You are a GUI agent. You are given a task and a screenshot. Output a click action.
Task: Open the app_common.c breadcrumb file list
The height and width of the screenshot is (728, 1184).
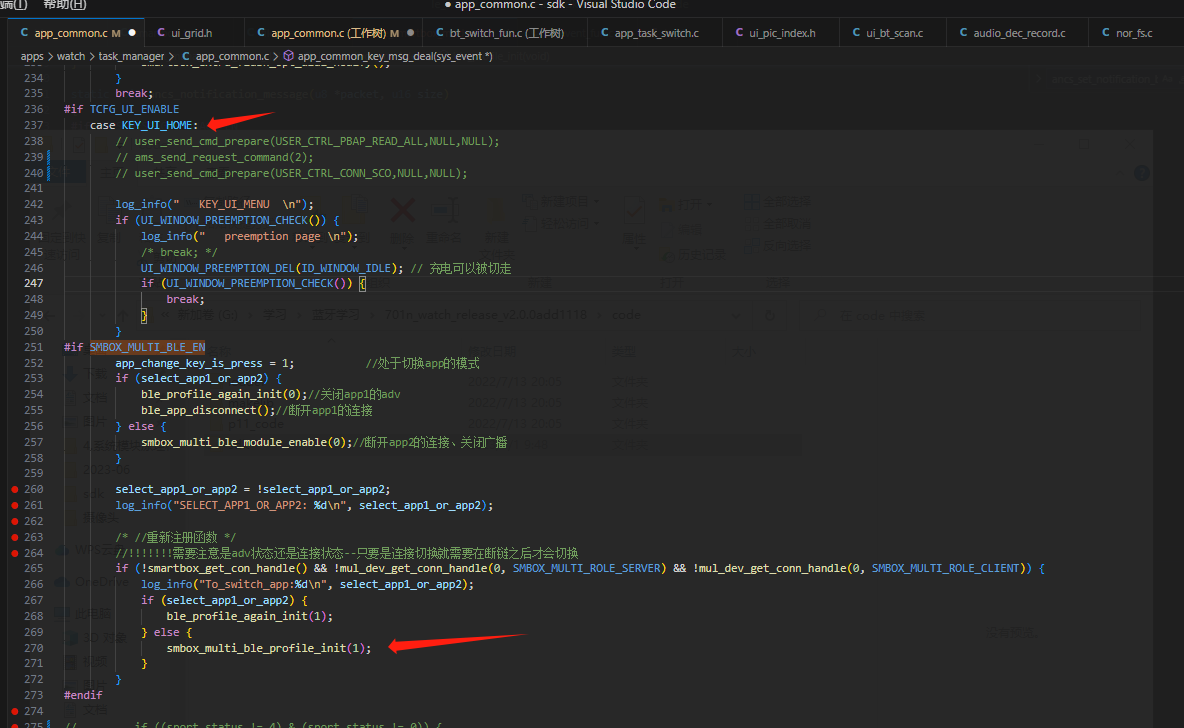pos(232,56)
